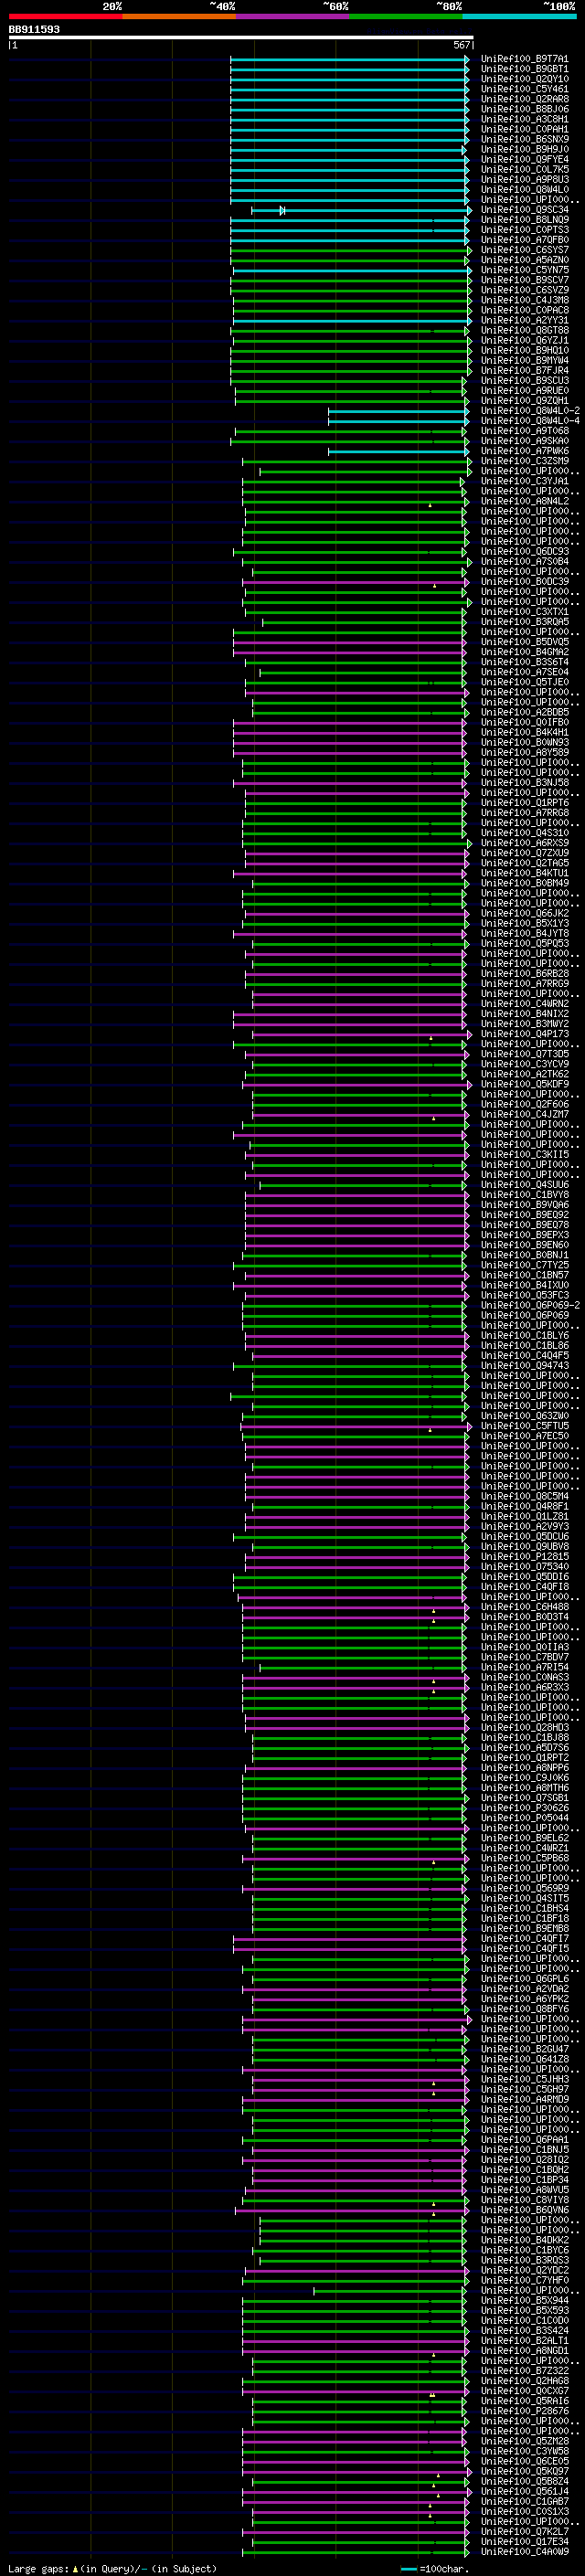
Task: Open hit UniRef100_Q2QY10
Action: 525,79
